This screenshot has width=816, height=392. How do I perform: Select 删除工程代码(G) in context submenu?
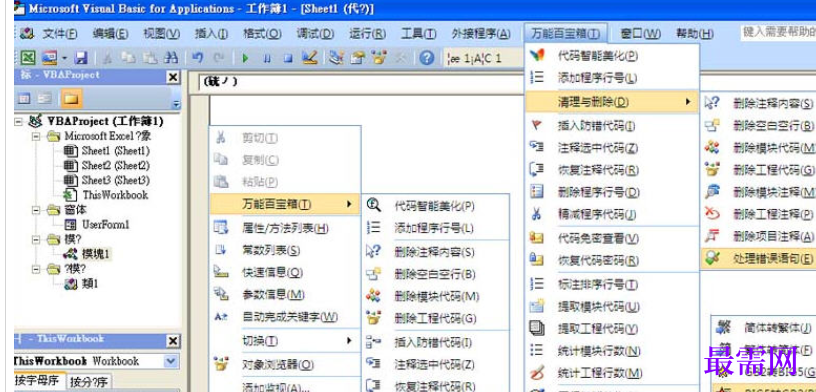click(x=436, y=318)
